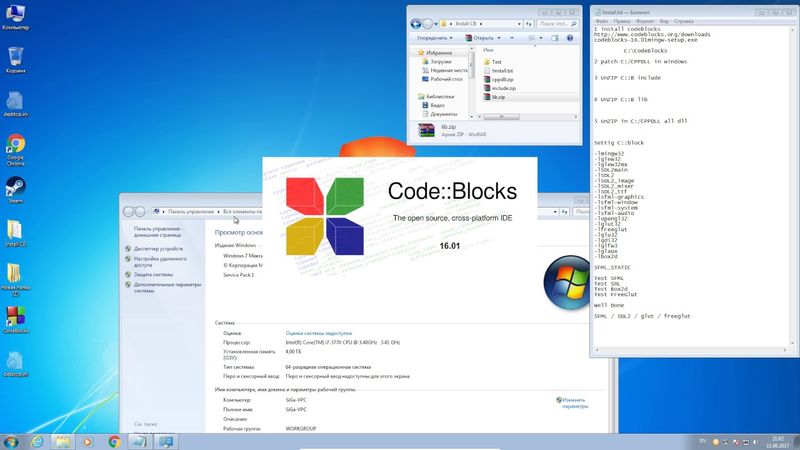Viewport: 800px width, 450px height.
Task: Open Настройка удаленного доступа link
Action: pos(160,262)
